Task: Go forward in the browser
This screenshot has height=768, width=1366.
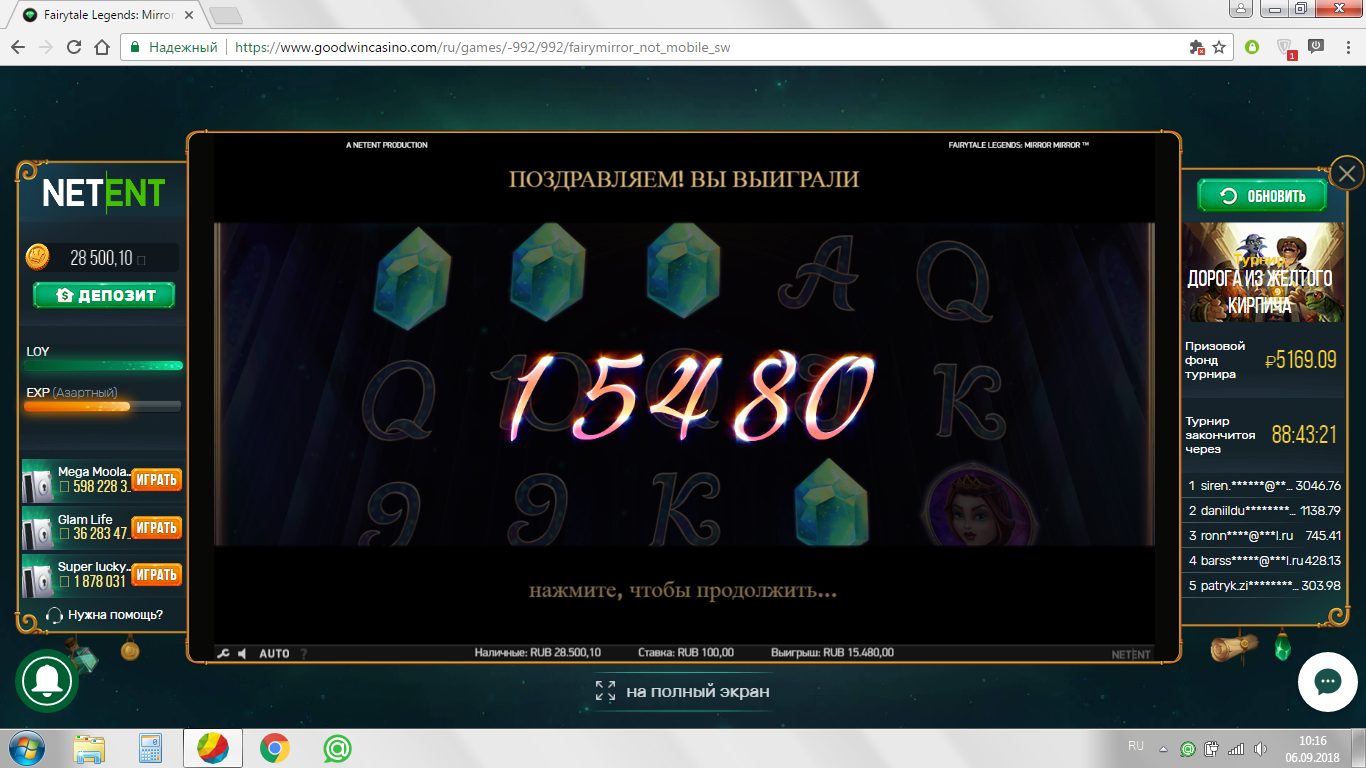Action: coord(46,47)
